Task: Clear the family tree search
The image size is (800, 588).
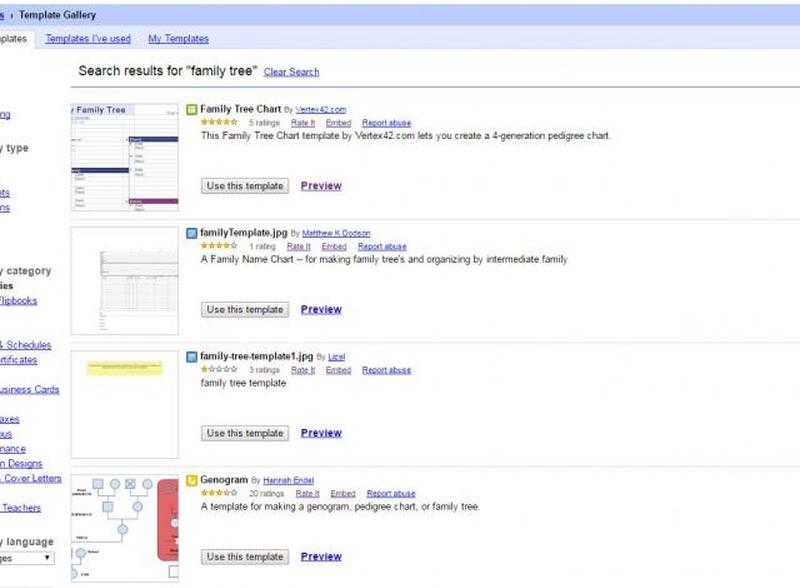Action: (x=290, y=71)
